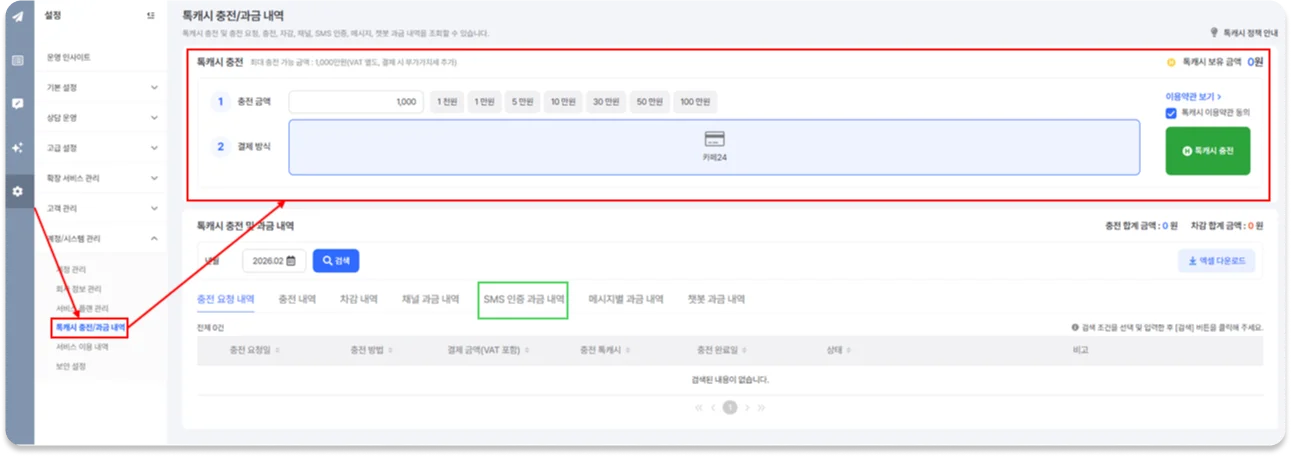Add 5만원 quick amount
1291x456 pixels.
[523, 102]
